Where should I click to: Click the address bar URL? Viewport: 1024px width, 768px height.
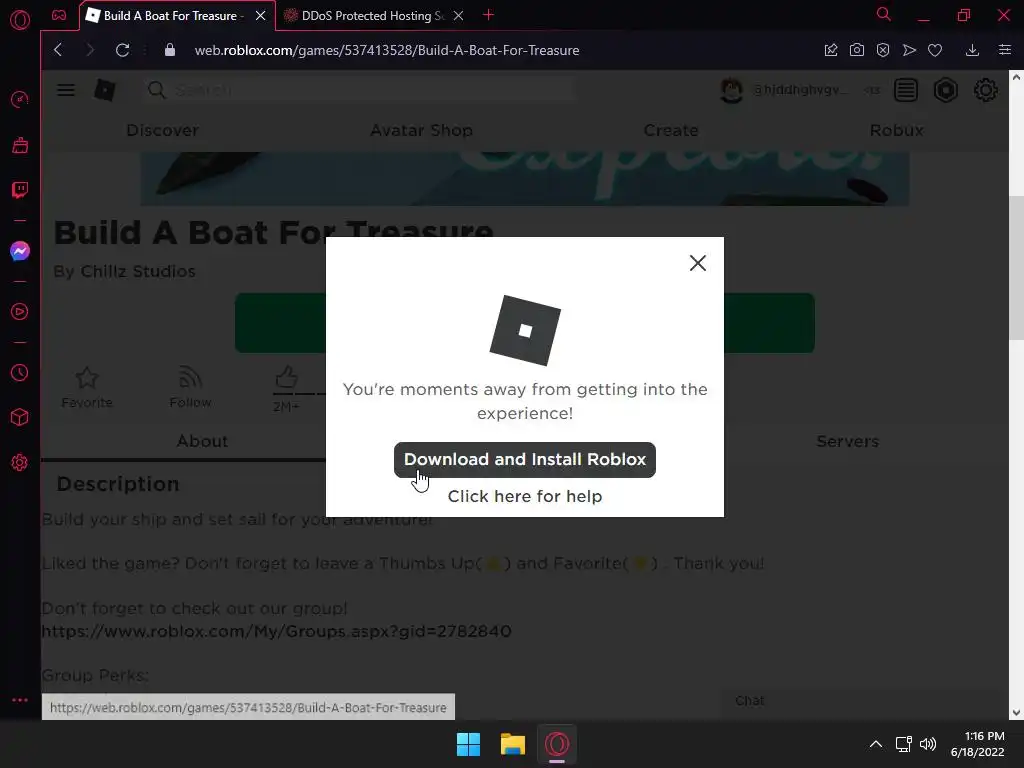point(387,50)
